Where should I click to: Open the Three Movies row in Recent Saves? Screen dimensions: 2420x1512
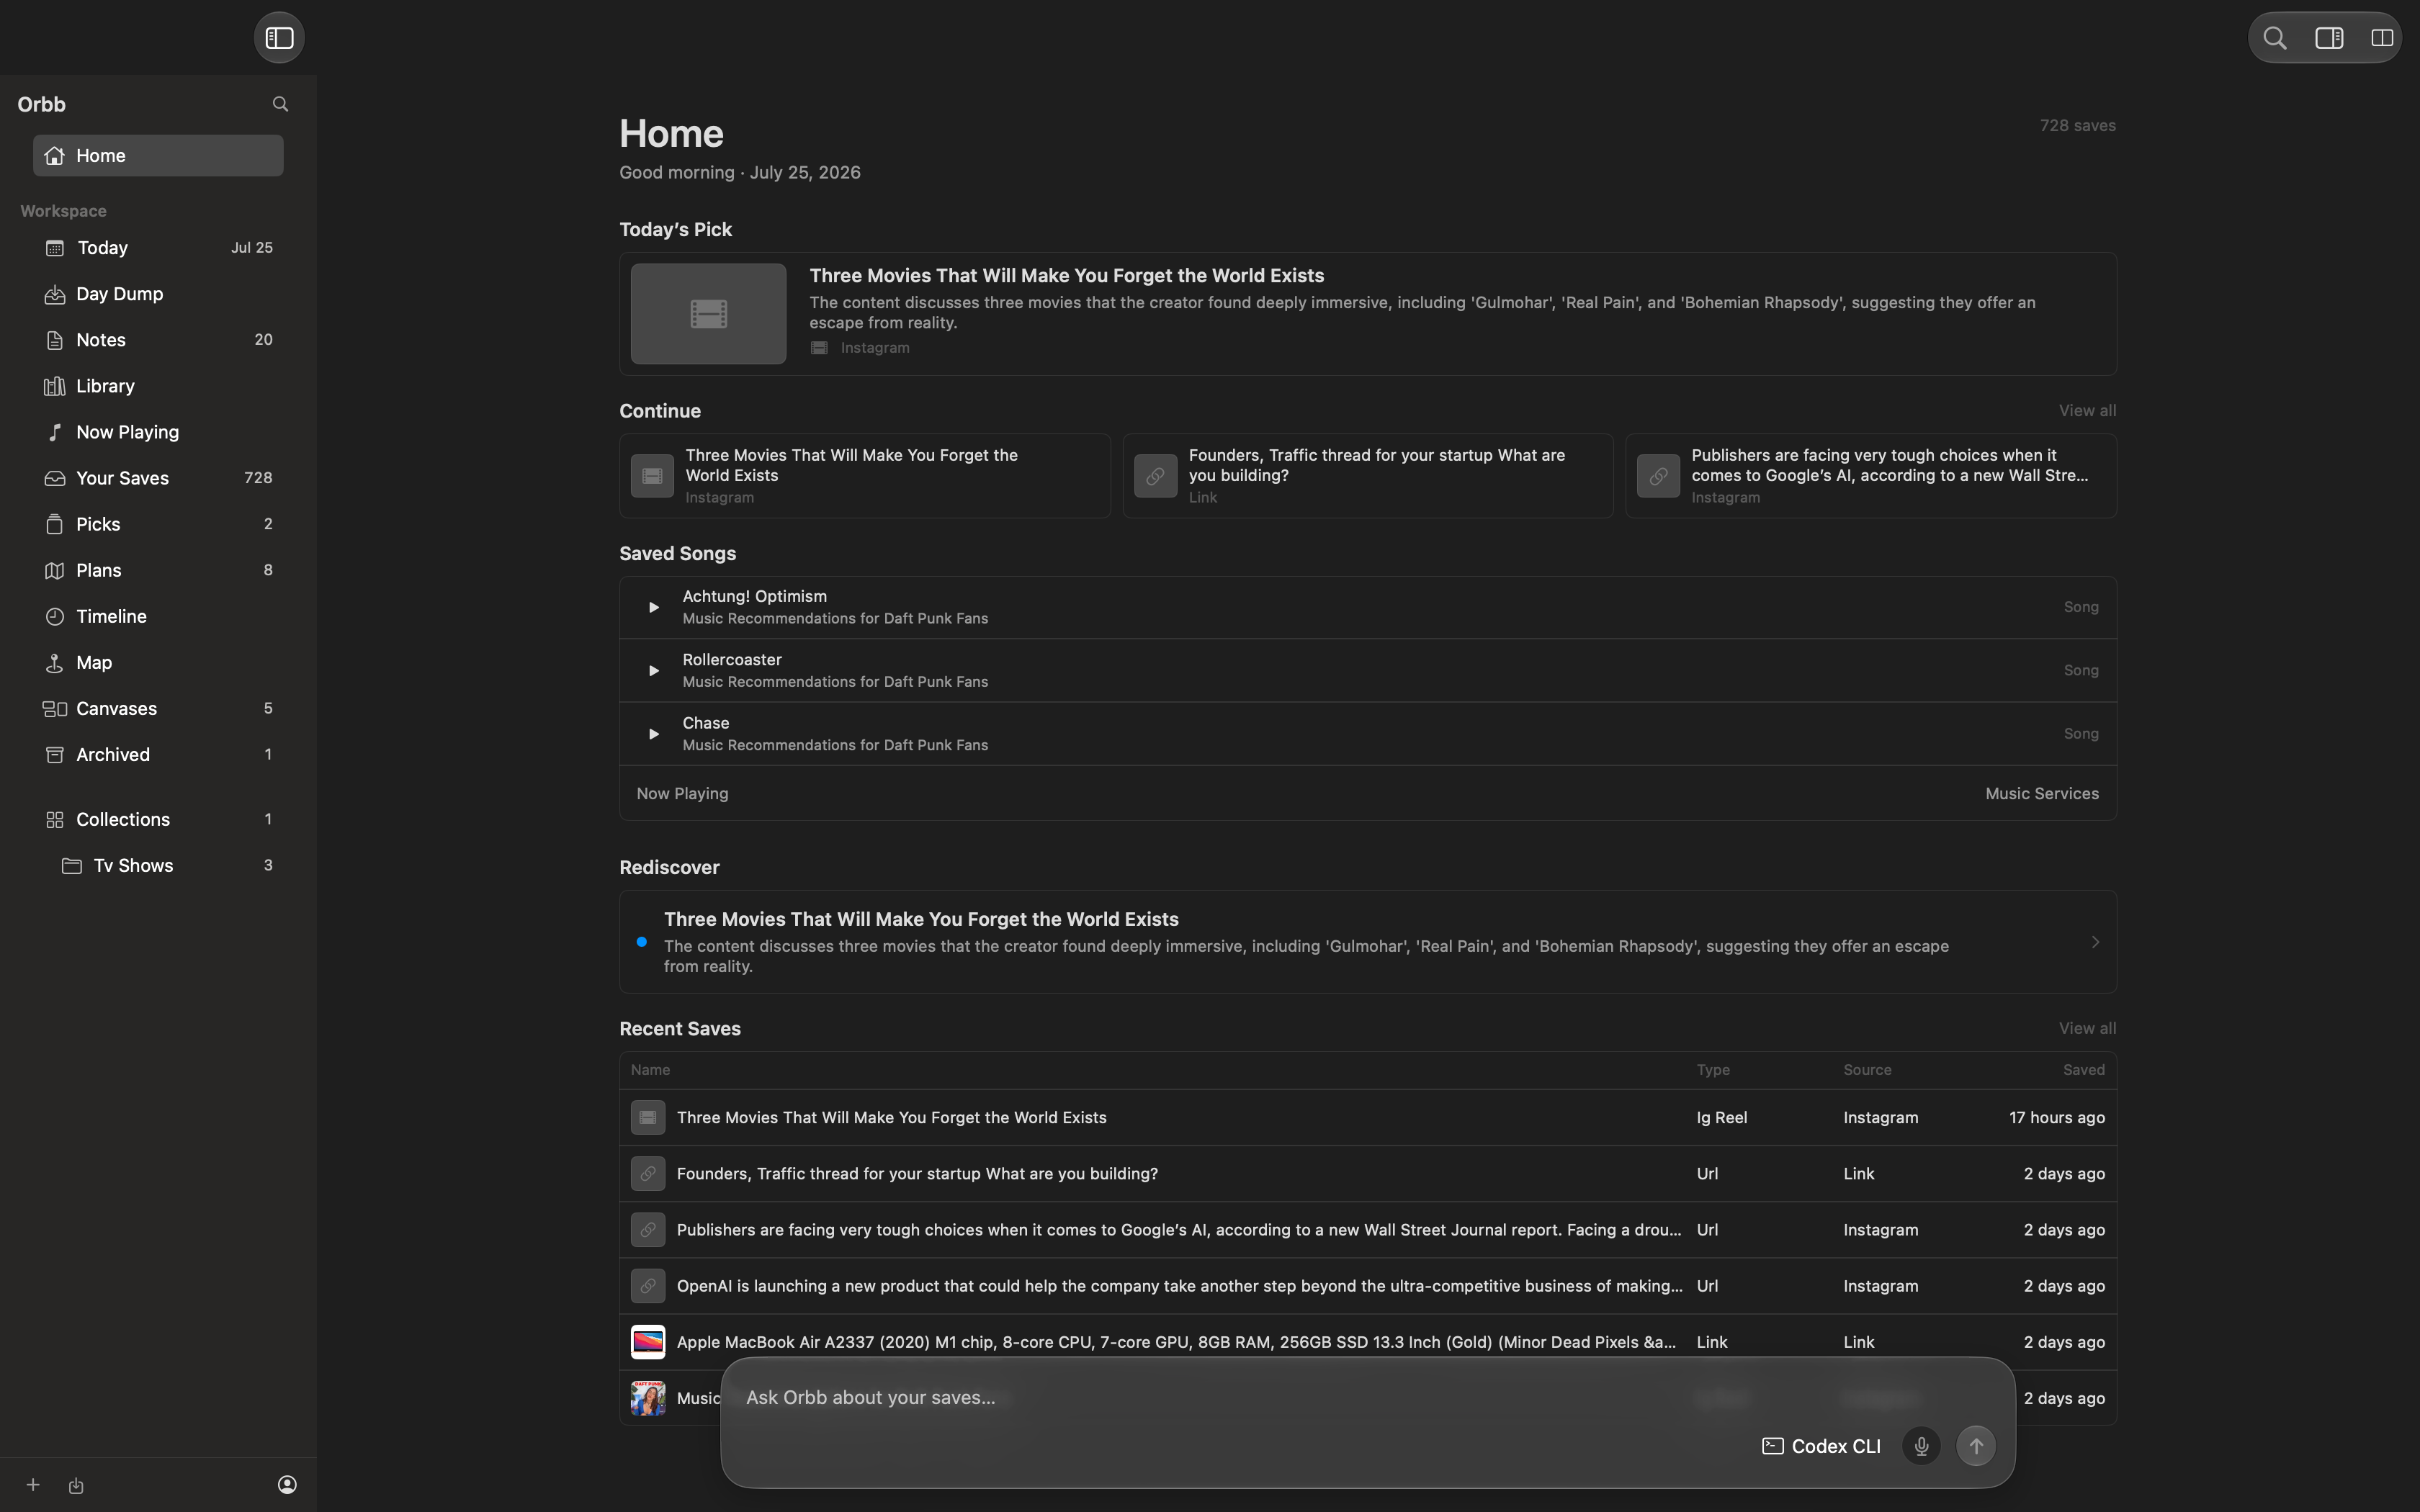[x=1367, y=1118]
